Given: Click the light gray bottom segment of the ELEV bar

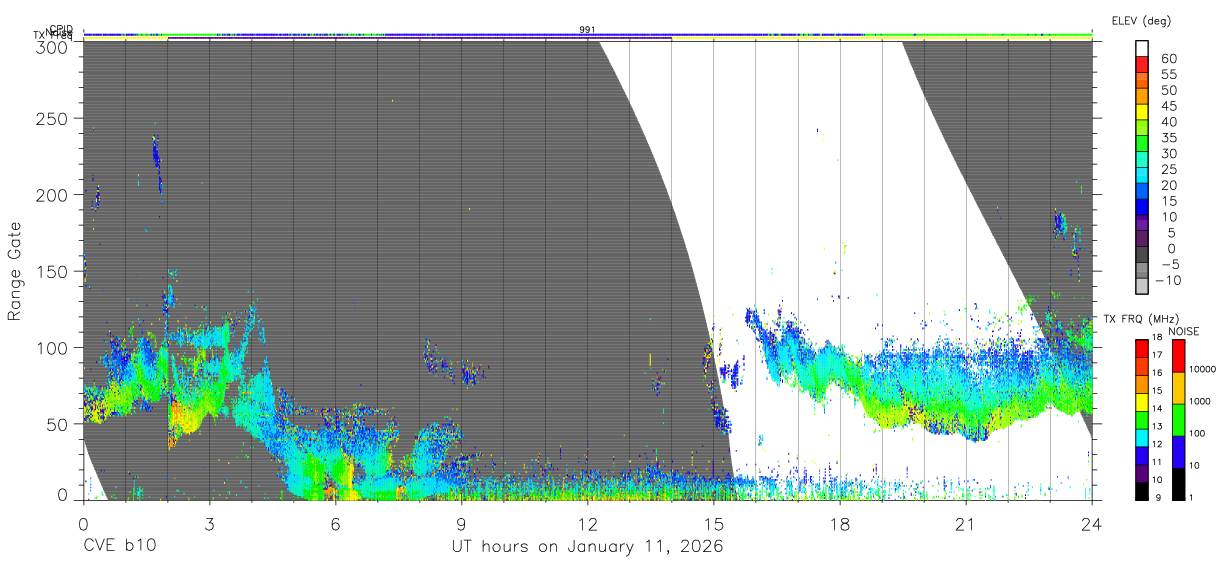Looking at the screenshot, I should 1142,287.
